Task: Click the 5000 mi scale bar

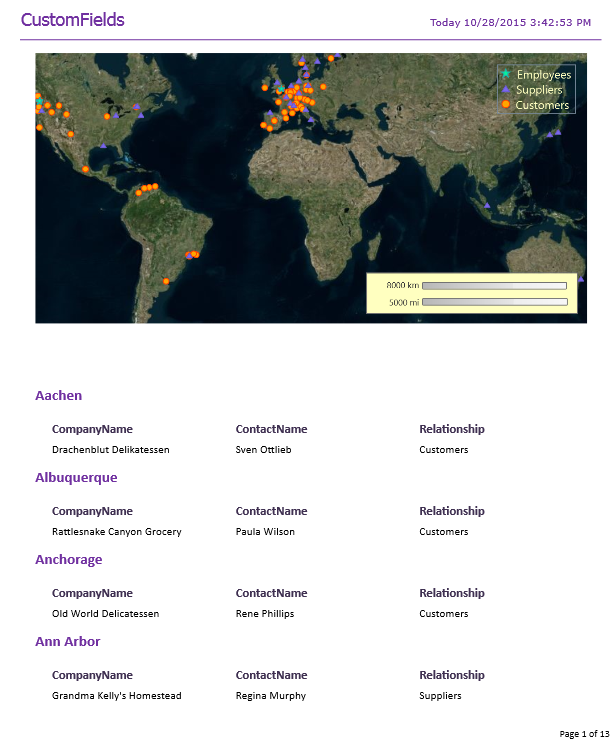Action: 494,301
